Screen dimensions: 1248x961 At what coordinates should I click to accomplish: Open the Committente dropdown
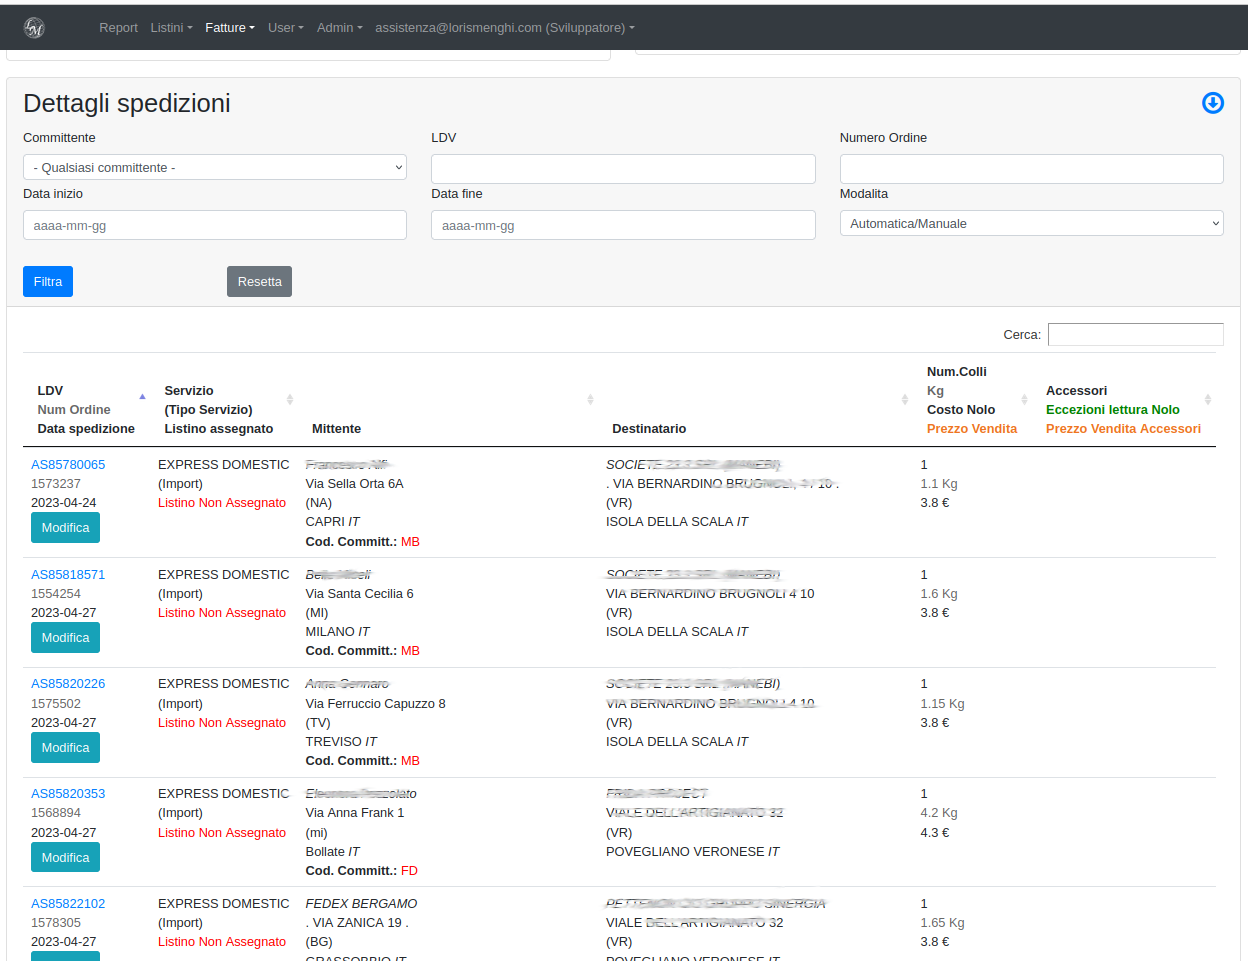point(215,168)
